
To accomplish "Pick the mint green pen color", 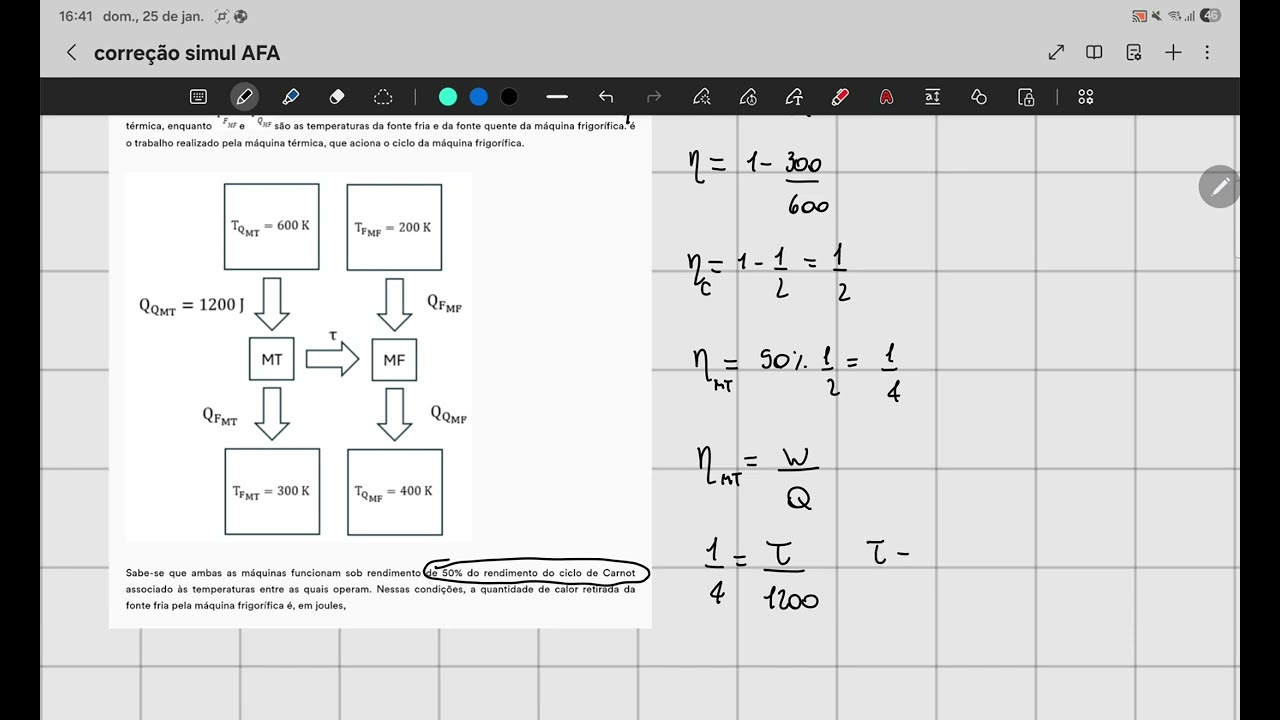I will tap(448, 97).
